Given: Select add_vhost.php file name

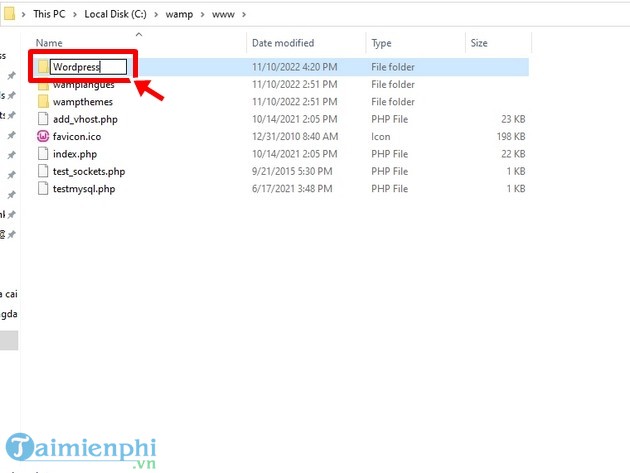Looking at the screenshot, I should [85, 119].
